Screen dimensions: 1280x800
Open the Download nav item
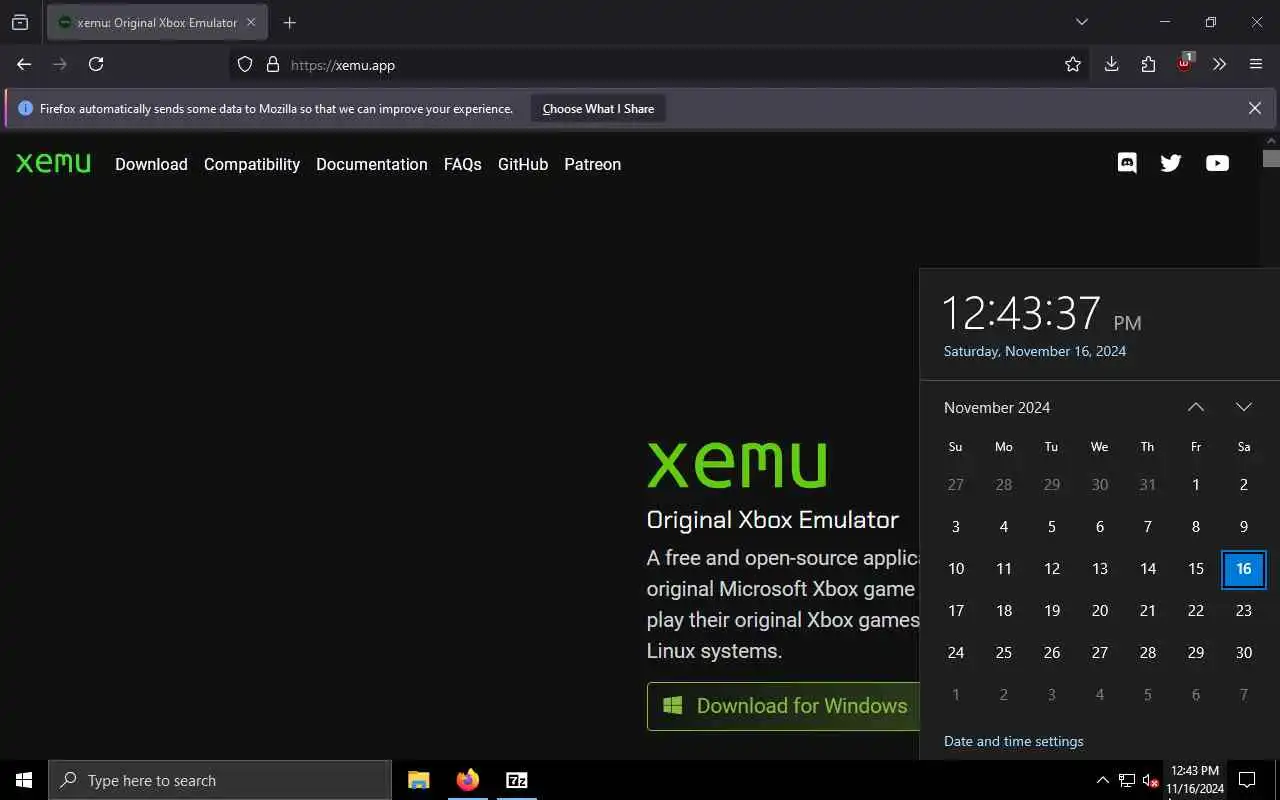[151, 164]
